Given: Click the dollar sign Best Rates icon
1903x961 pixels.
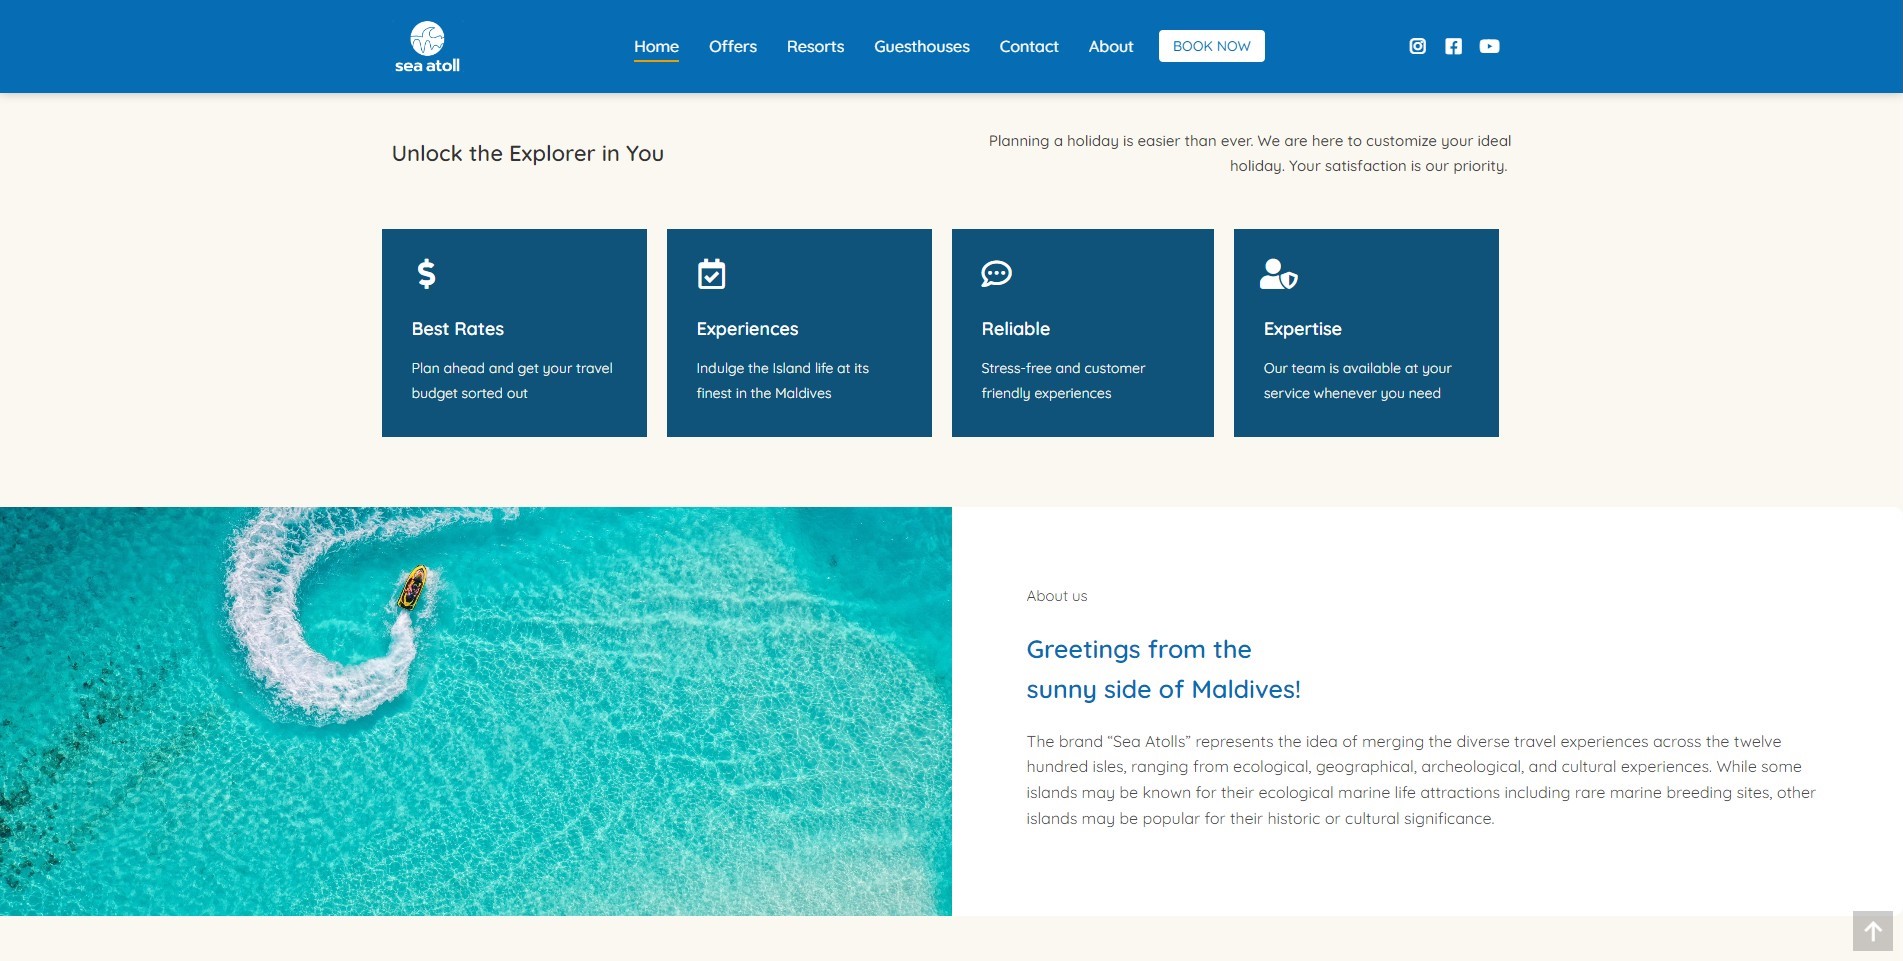Looking at the screenshot, I should coord(426,273).
